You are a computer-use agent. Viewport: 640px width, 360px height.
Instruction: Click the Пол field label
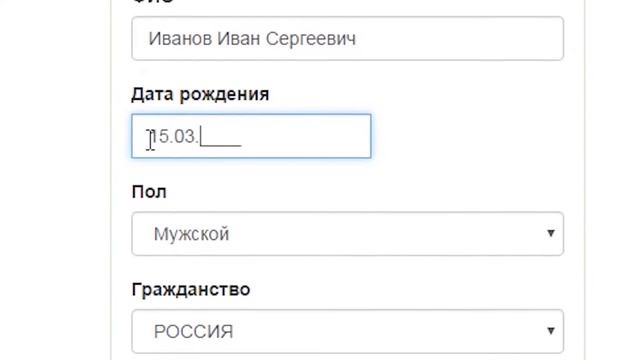(149, 192)
